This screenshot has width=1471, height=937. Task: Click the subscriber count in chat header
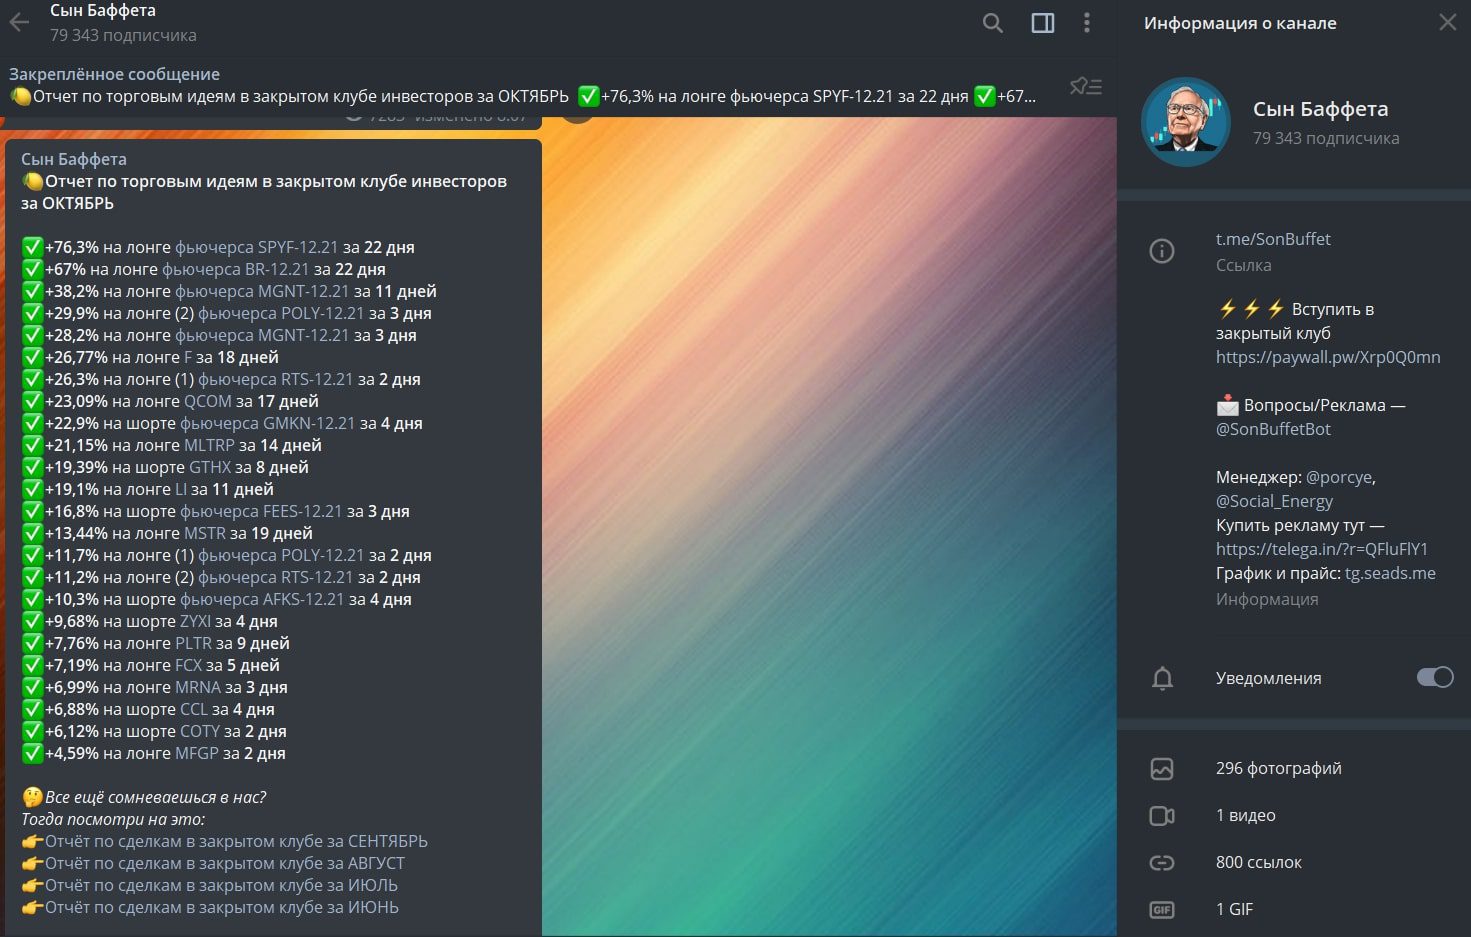[123, 35]
